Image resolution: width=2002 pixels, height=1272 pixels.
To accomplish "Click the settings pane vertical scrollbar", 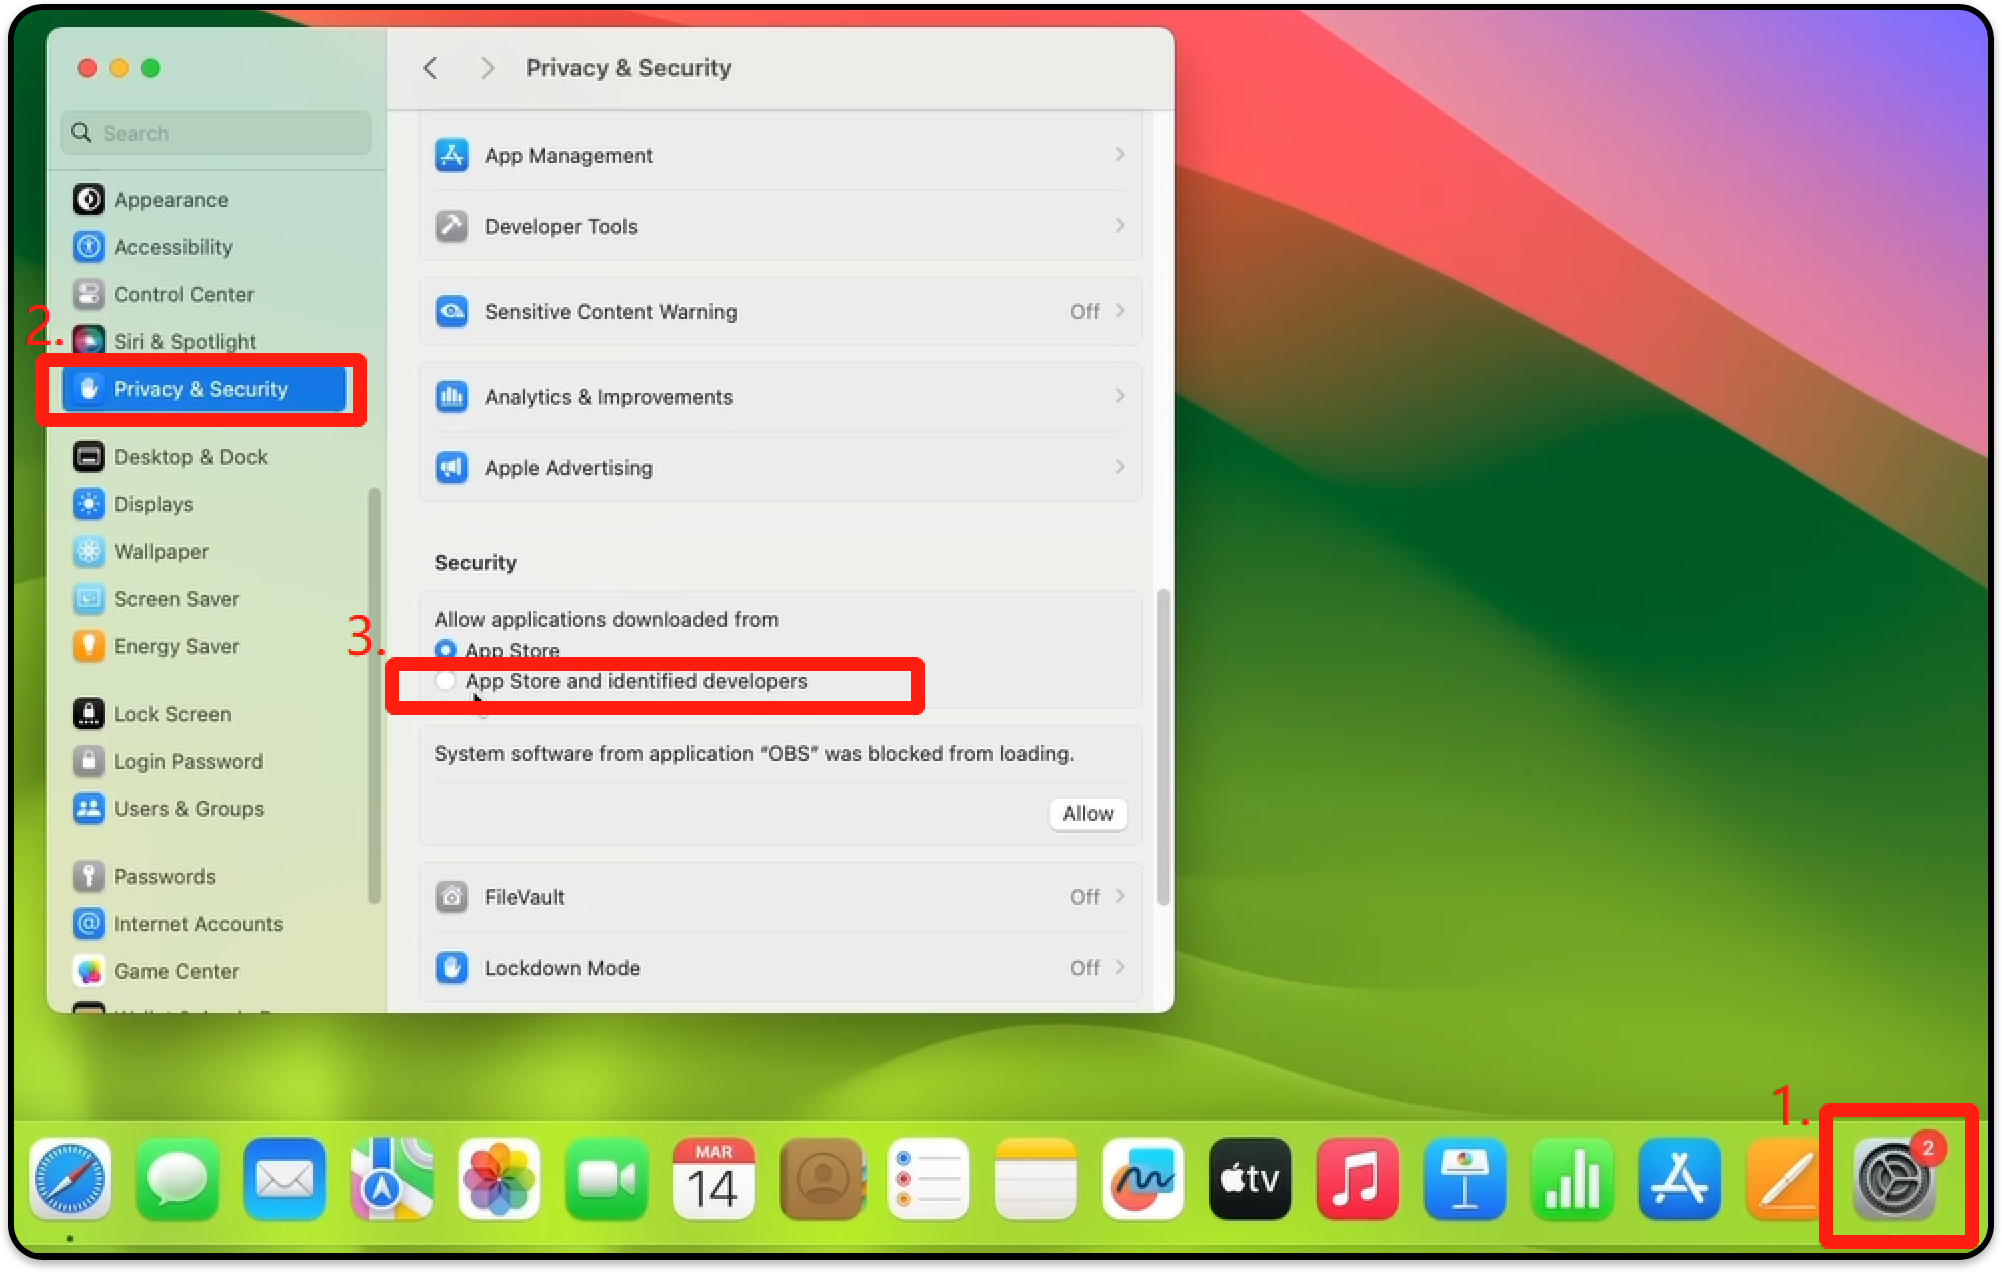I will pyautogui.click(x=1163, y=745).
